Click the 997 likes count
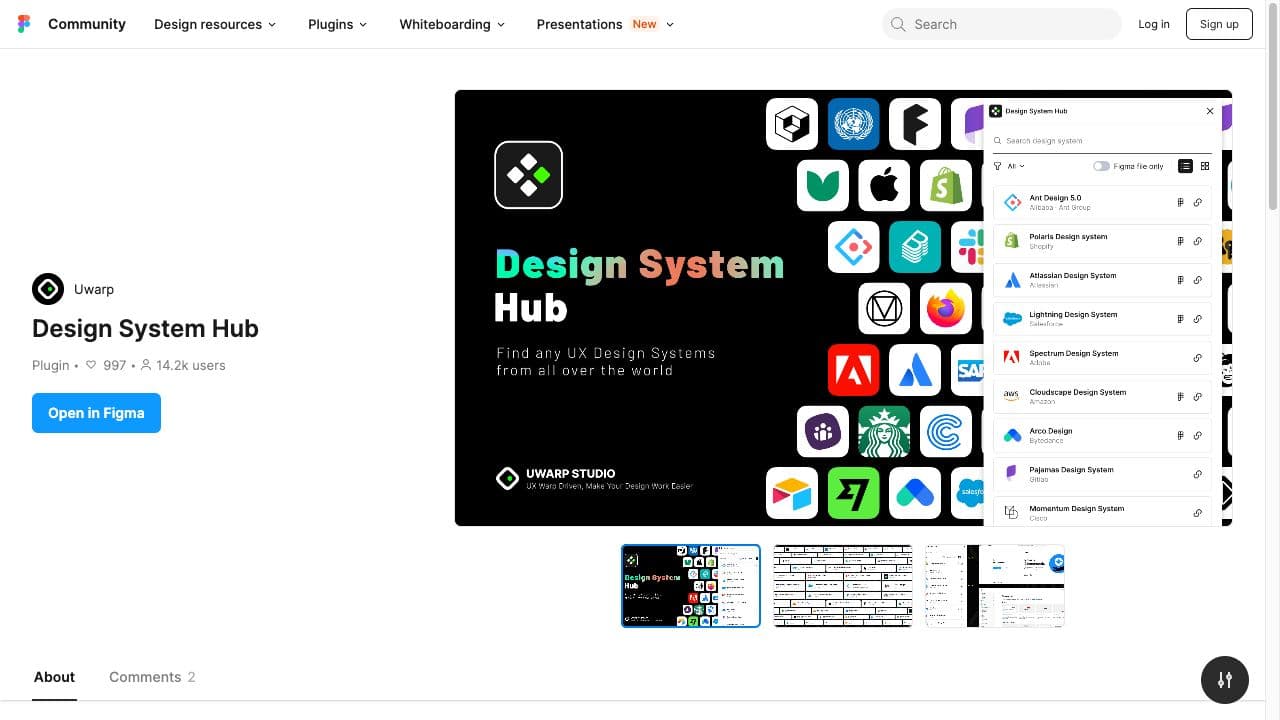Image resolution: width=1280 pixels, height=720 pixels. tap(115, 365)
